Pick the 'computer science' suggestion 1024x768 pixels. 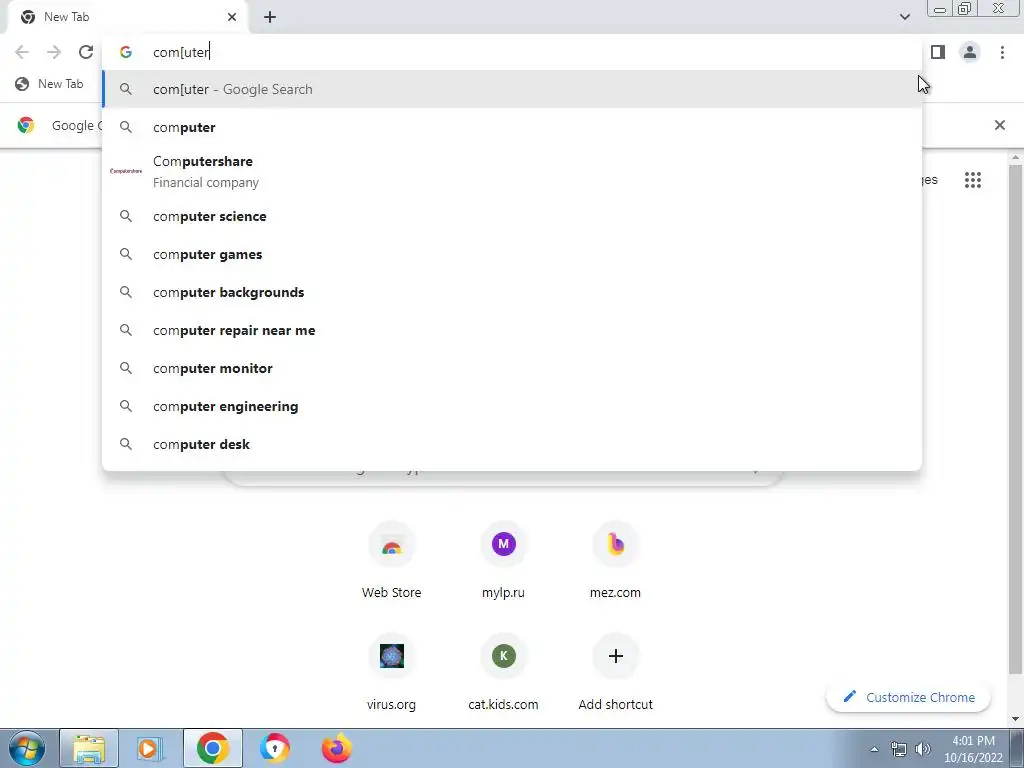click(512, 216)
